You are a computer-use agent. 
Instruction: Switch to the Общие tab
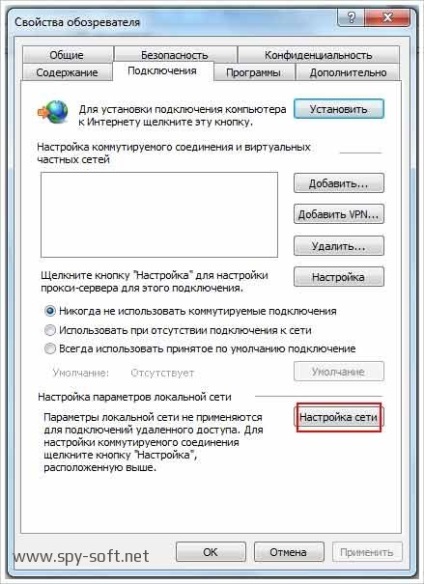pyautogui.click(x=67, y=55)
